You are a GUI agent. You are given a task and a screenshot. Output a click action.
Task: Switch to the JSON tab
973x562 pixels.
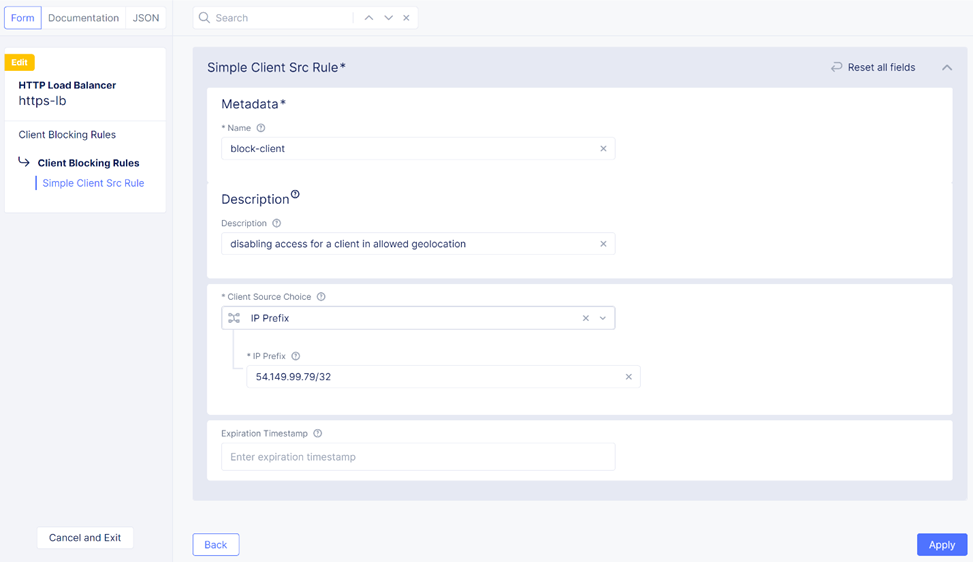point(146,18)
